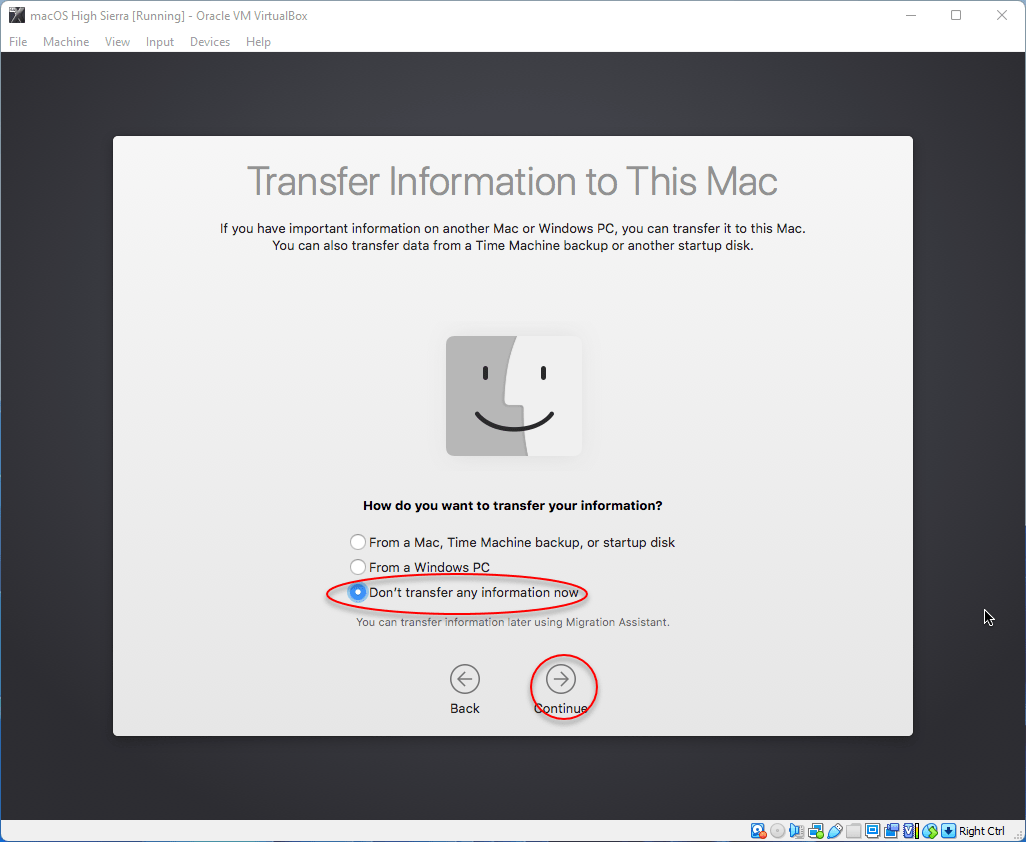Open the View menu
Image resolution: width=1026 pixels, height=842 pixels.
(x=117, y=42)
